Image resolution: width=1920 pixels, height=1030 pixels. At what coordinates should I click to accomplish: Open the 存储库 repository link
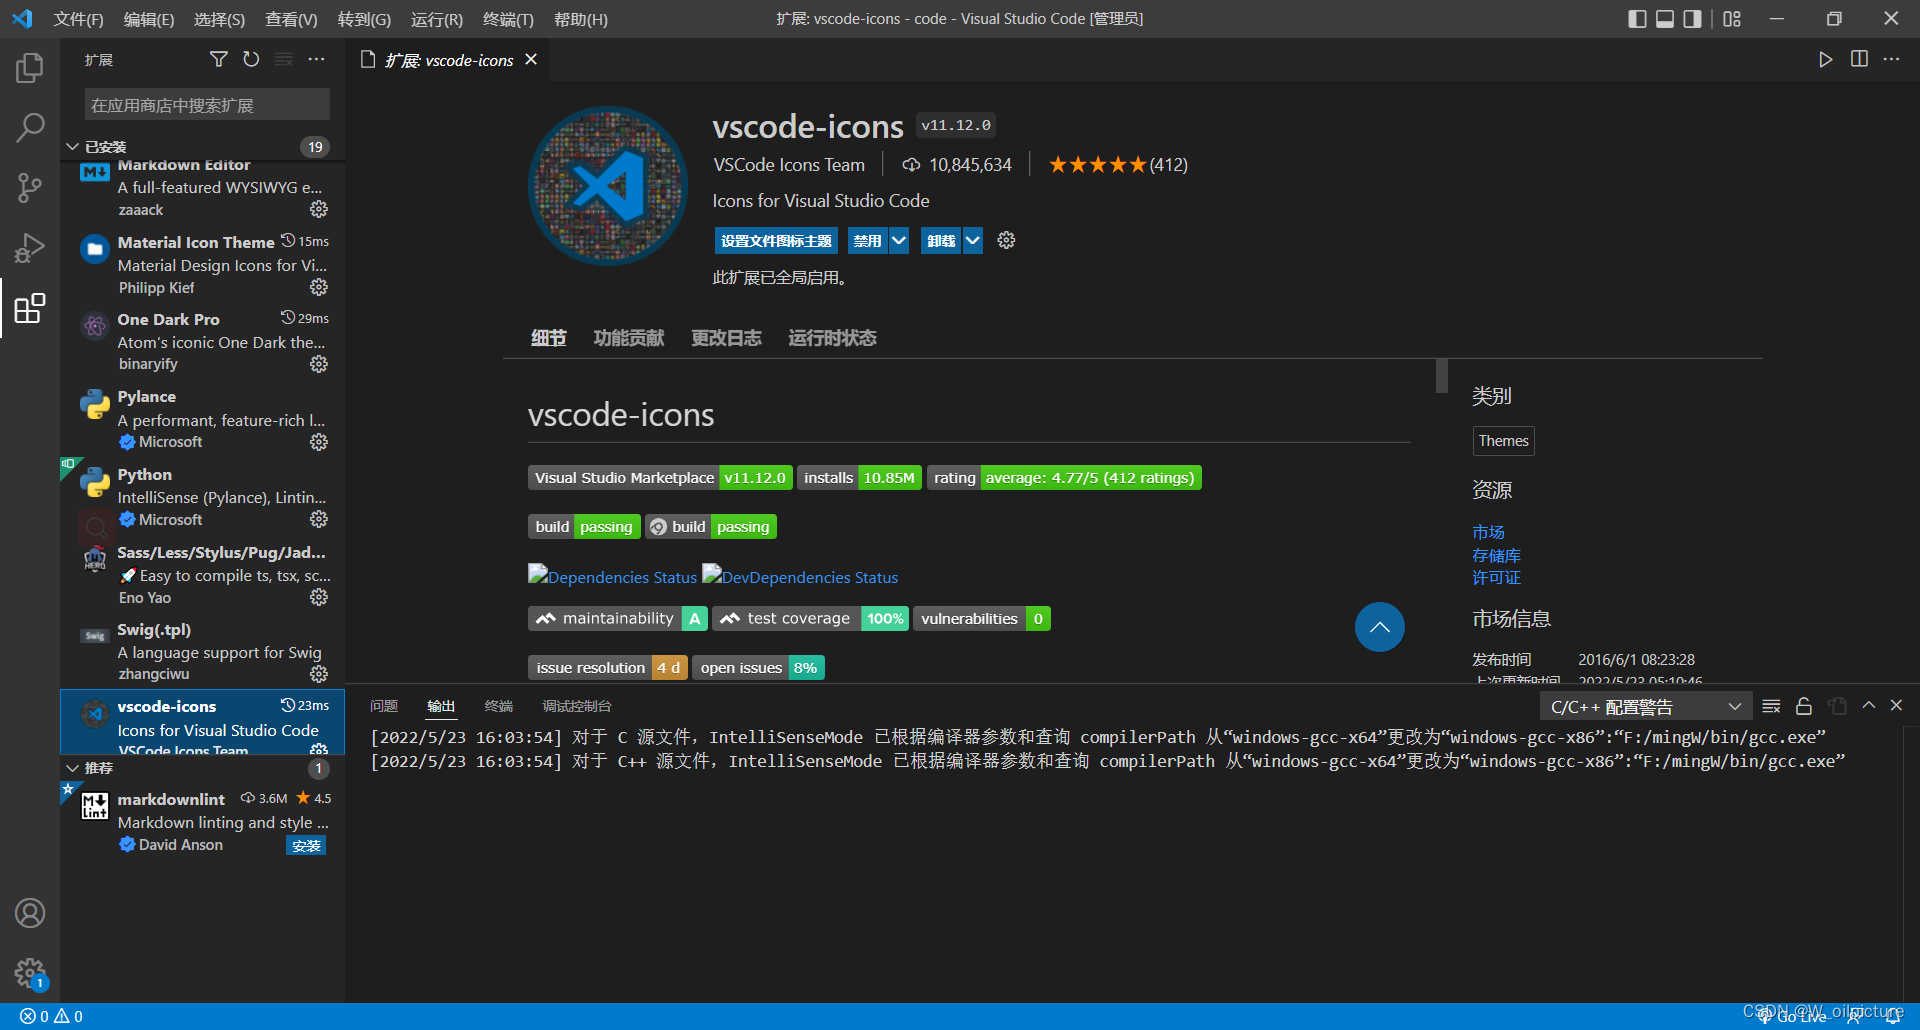(1496, 555)
